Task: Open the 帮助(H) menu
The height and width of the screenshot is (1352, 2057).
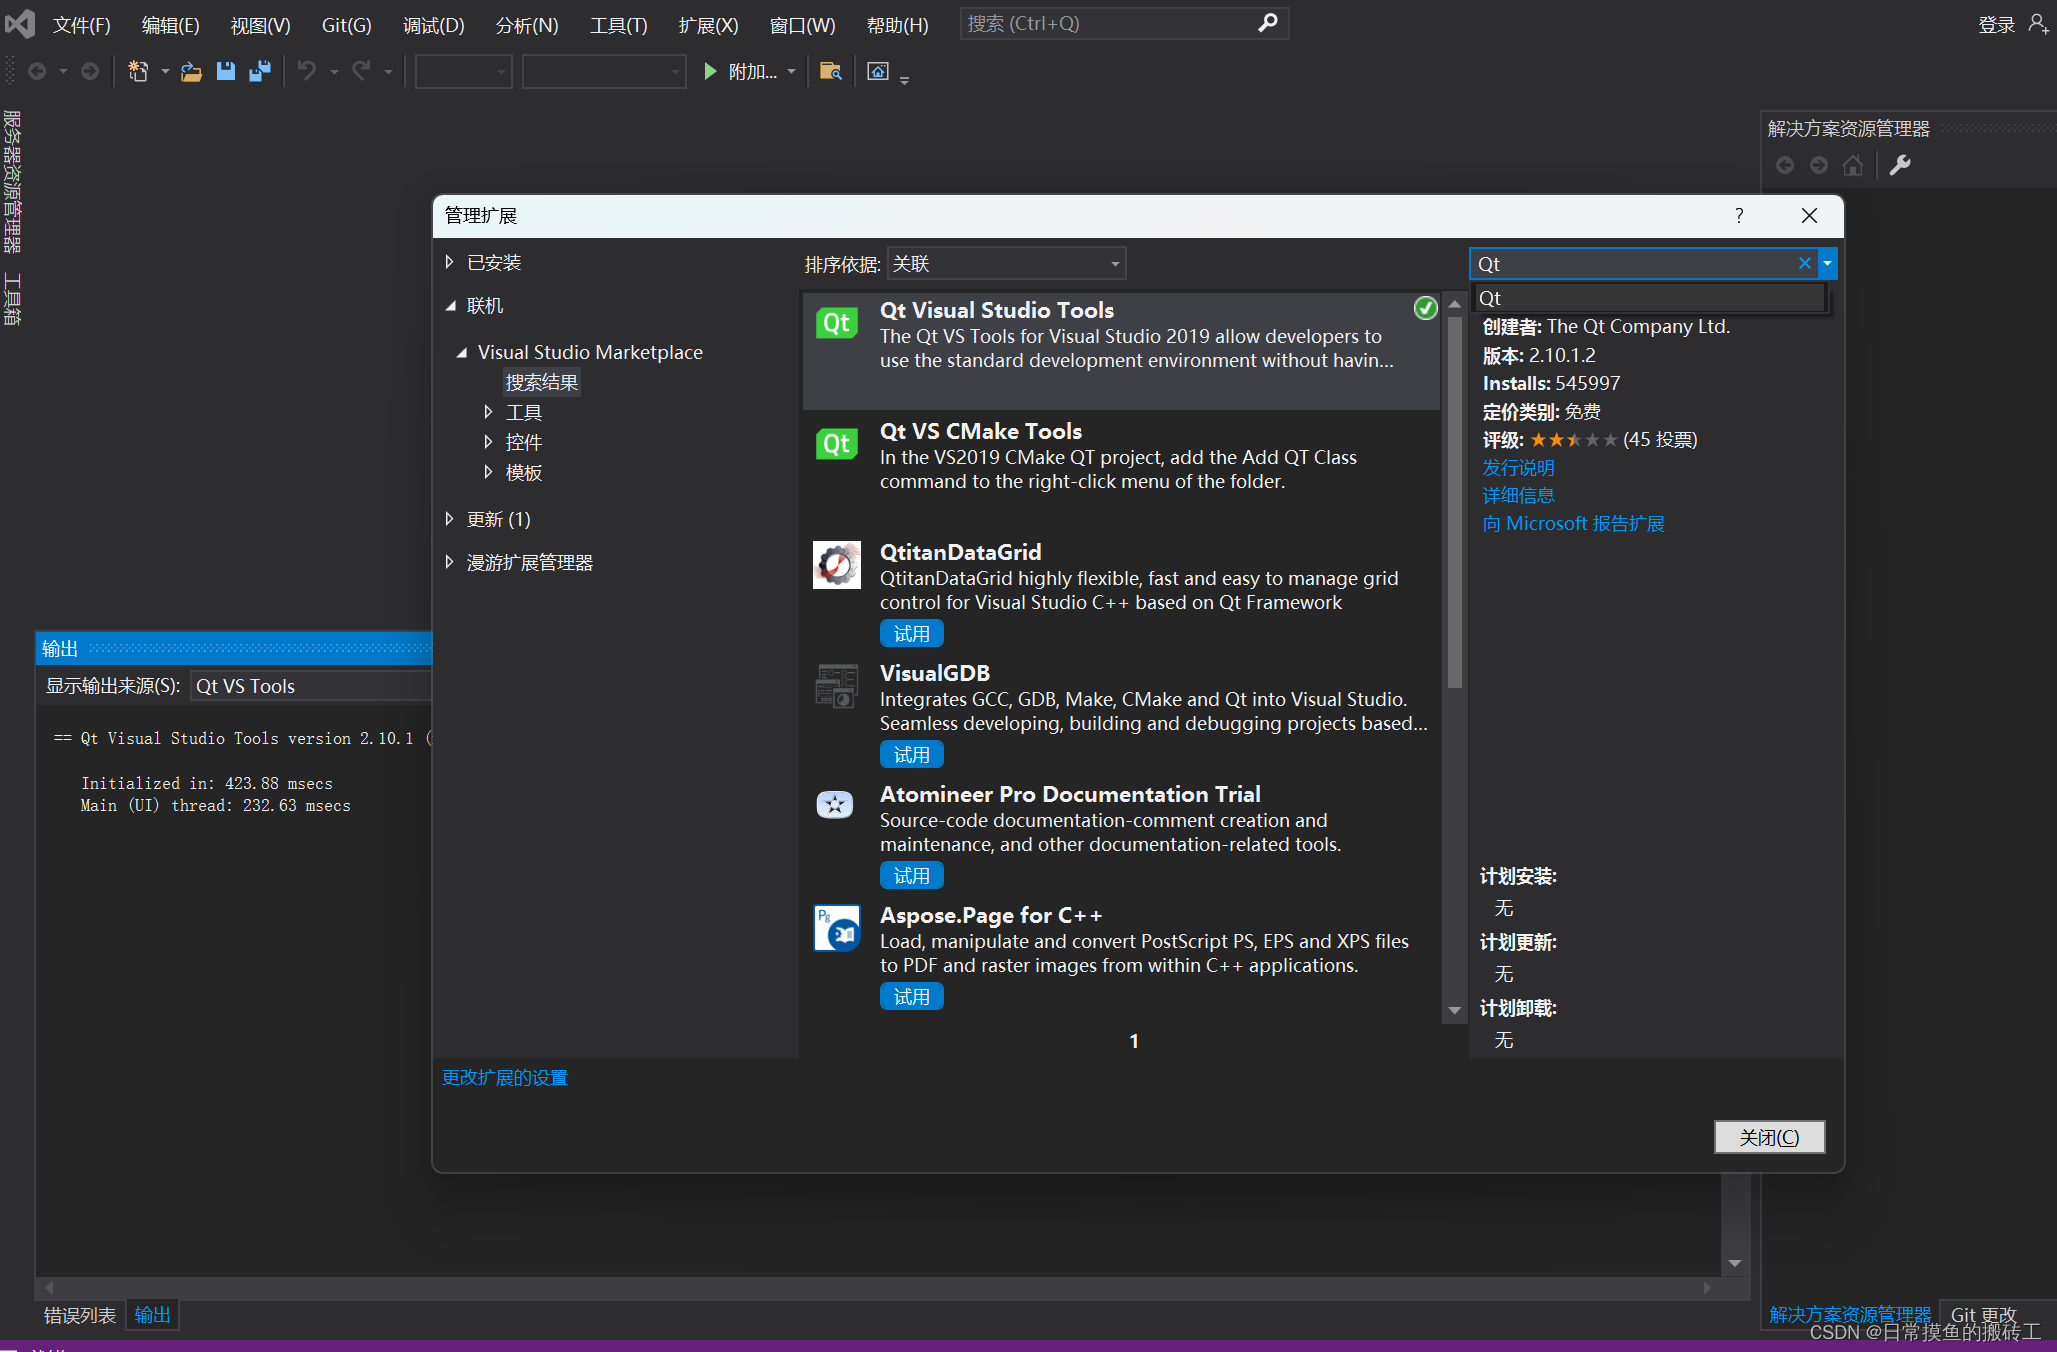Action: point(897,25)
